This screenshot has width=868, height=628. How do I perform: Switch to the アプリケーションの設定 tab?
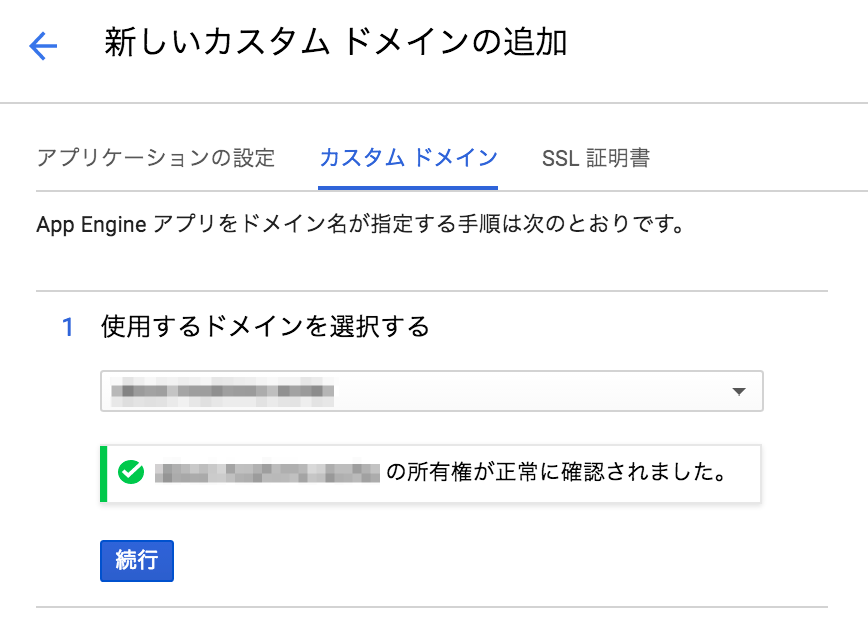156,157
